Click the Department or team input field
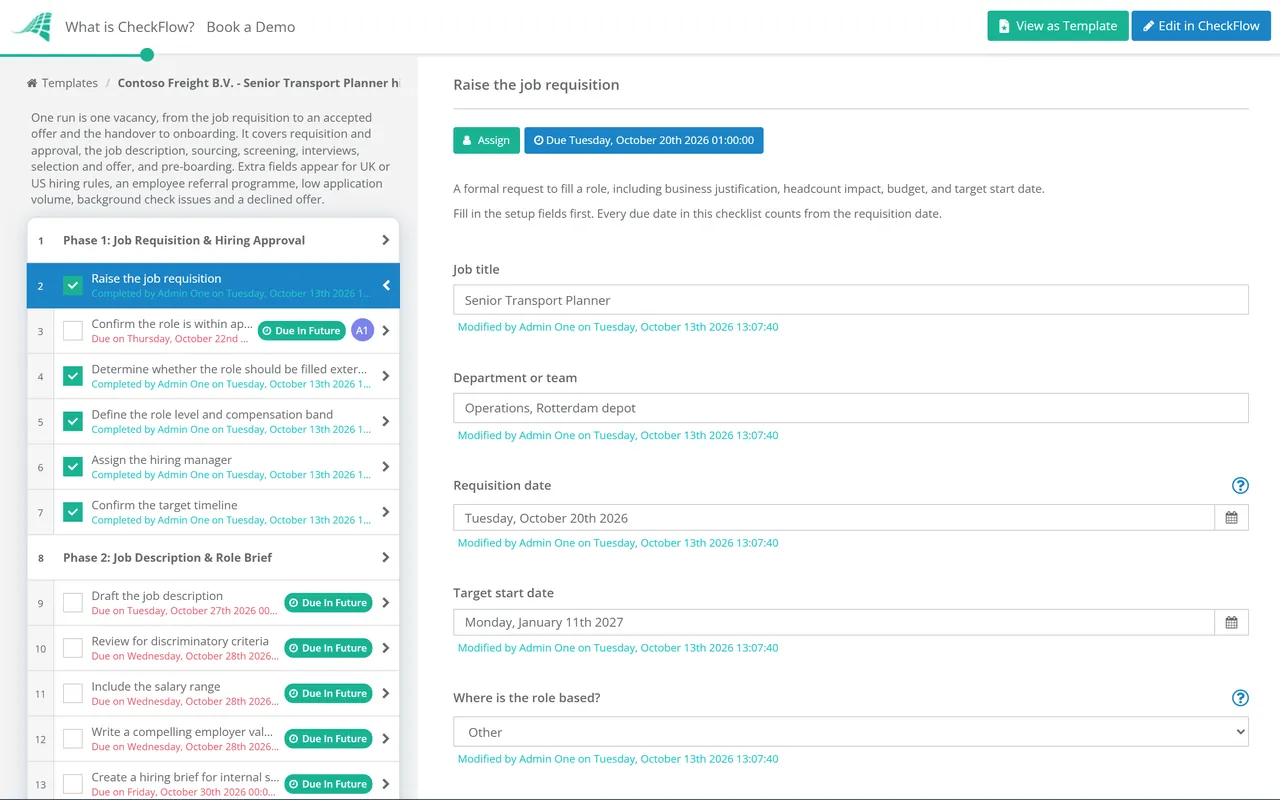The height and width of the screenshot is (800, 1280). [x=851, y=408]
